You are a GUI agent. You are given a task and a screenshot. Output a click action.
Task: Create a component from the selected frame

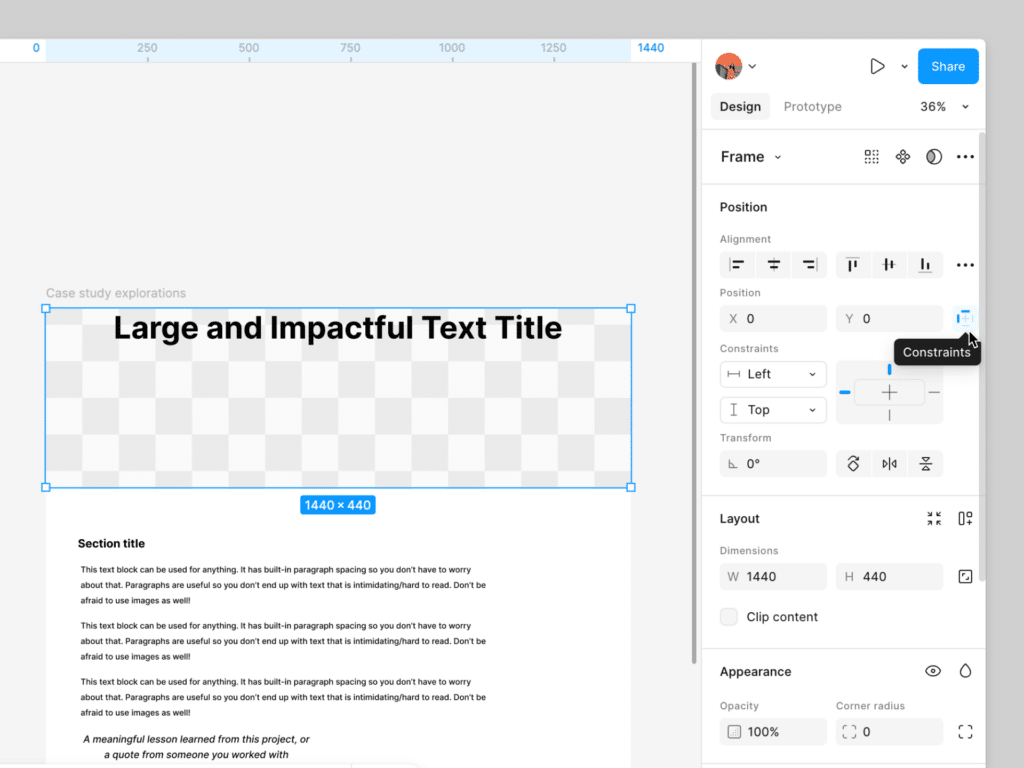pyautogui.click(x=871, y=156)
